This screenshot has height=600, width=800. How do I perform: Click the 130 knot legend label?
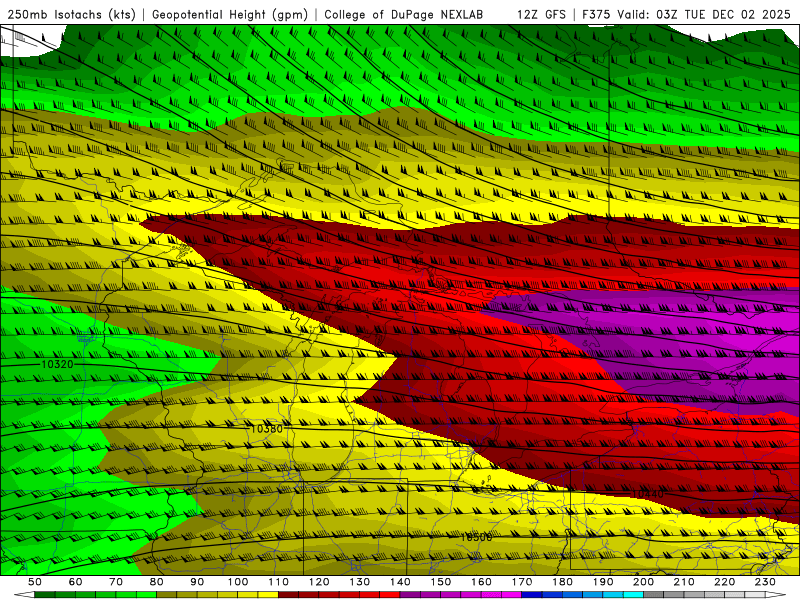[360, 582]
